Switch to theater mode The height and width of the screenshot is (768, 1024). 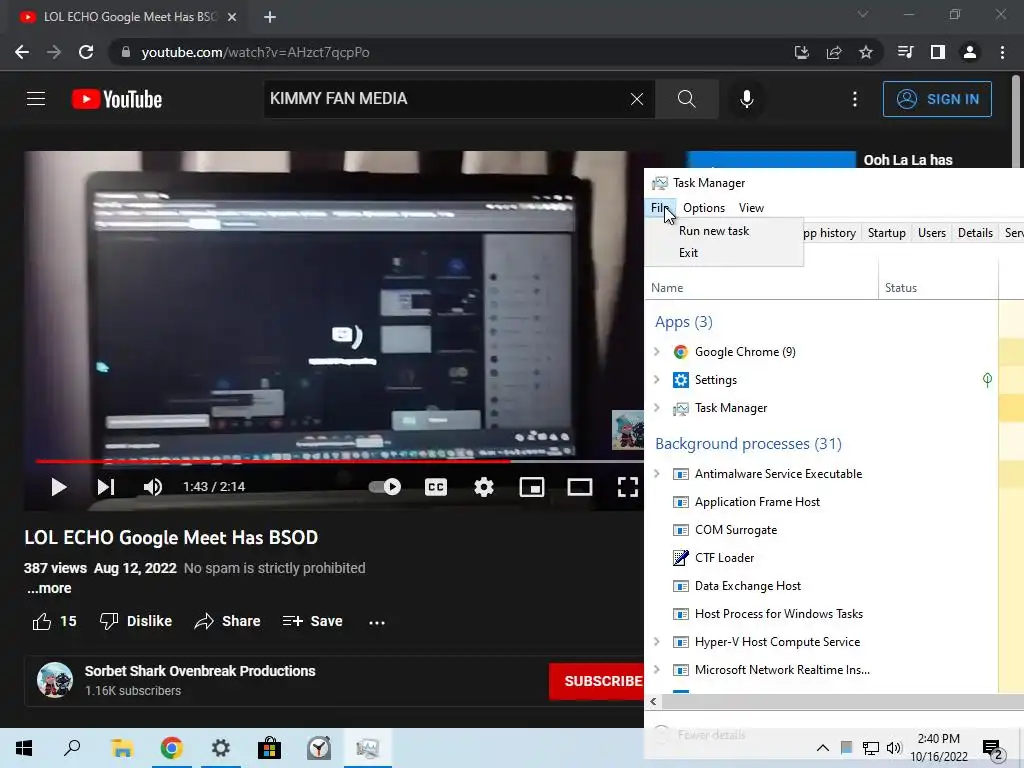click(580, 487)
